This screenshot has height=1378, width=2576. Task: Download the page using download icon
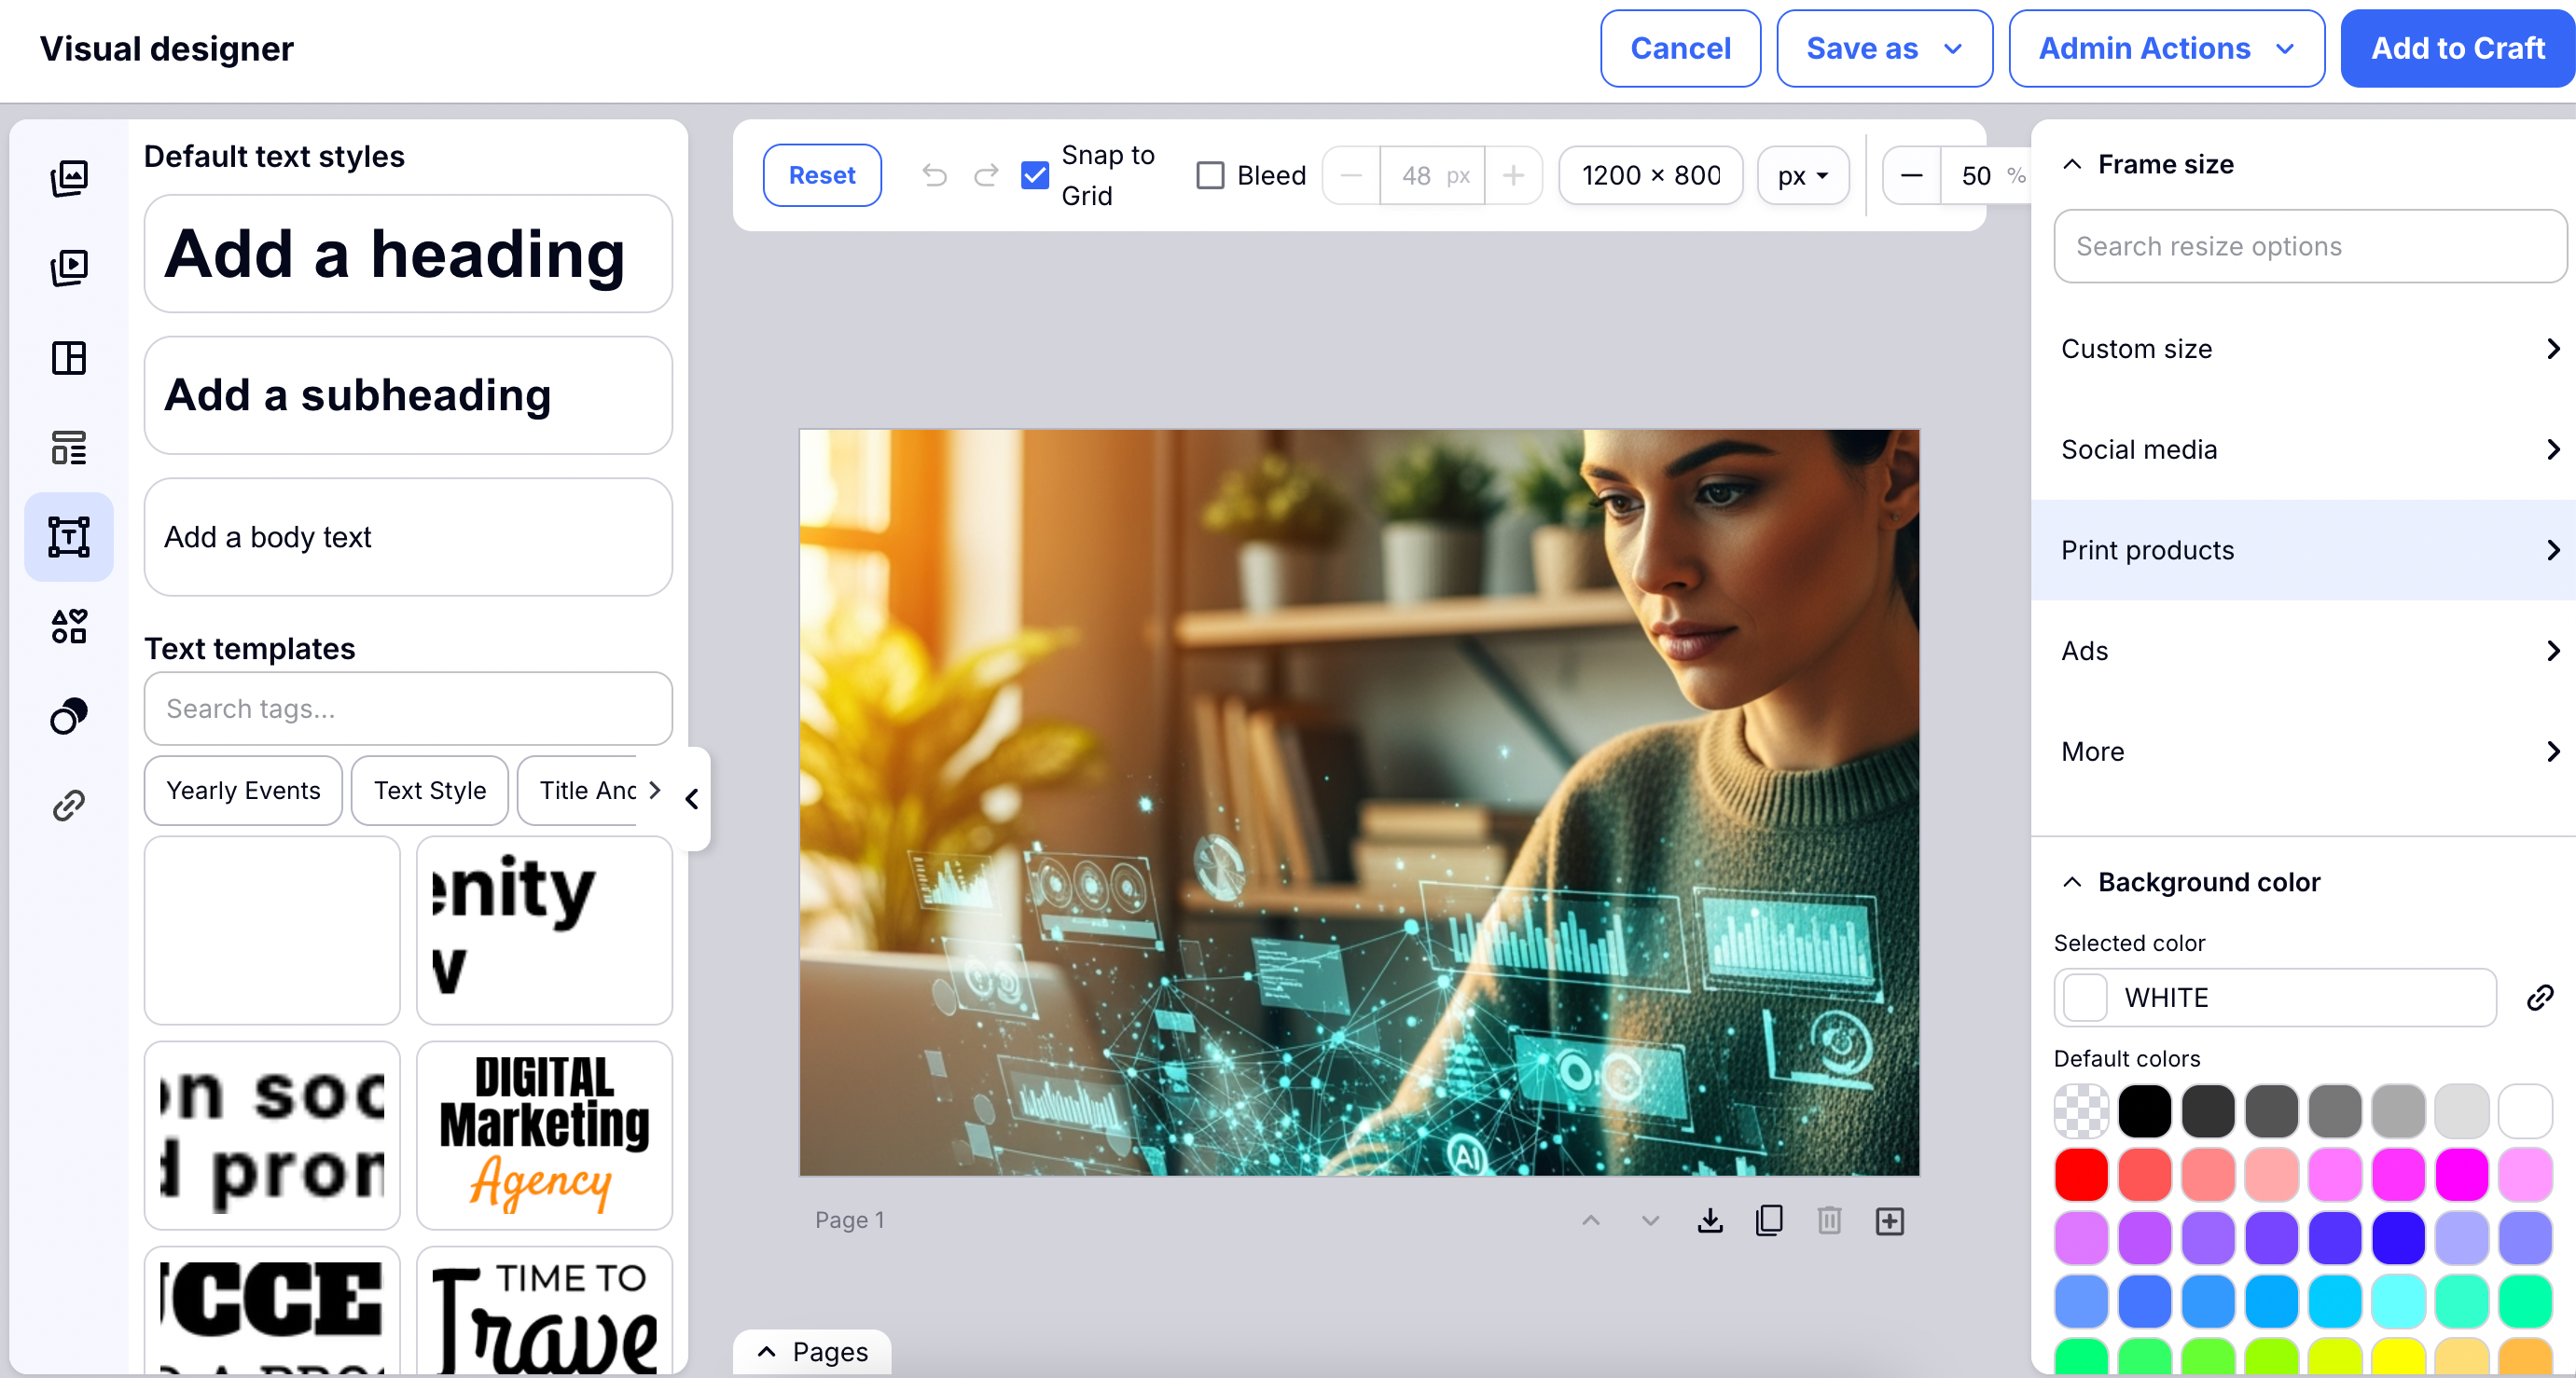click(x=1710, y=1220)
